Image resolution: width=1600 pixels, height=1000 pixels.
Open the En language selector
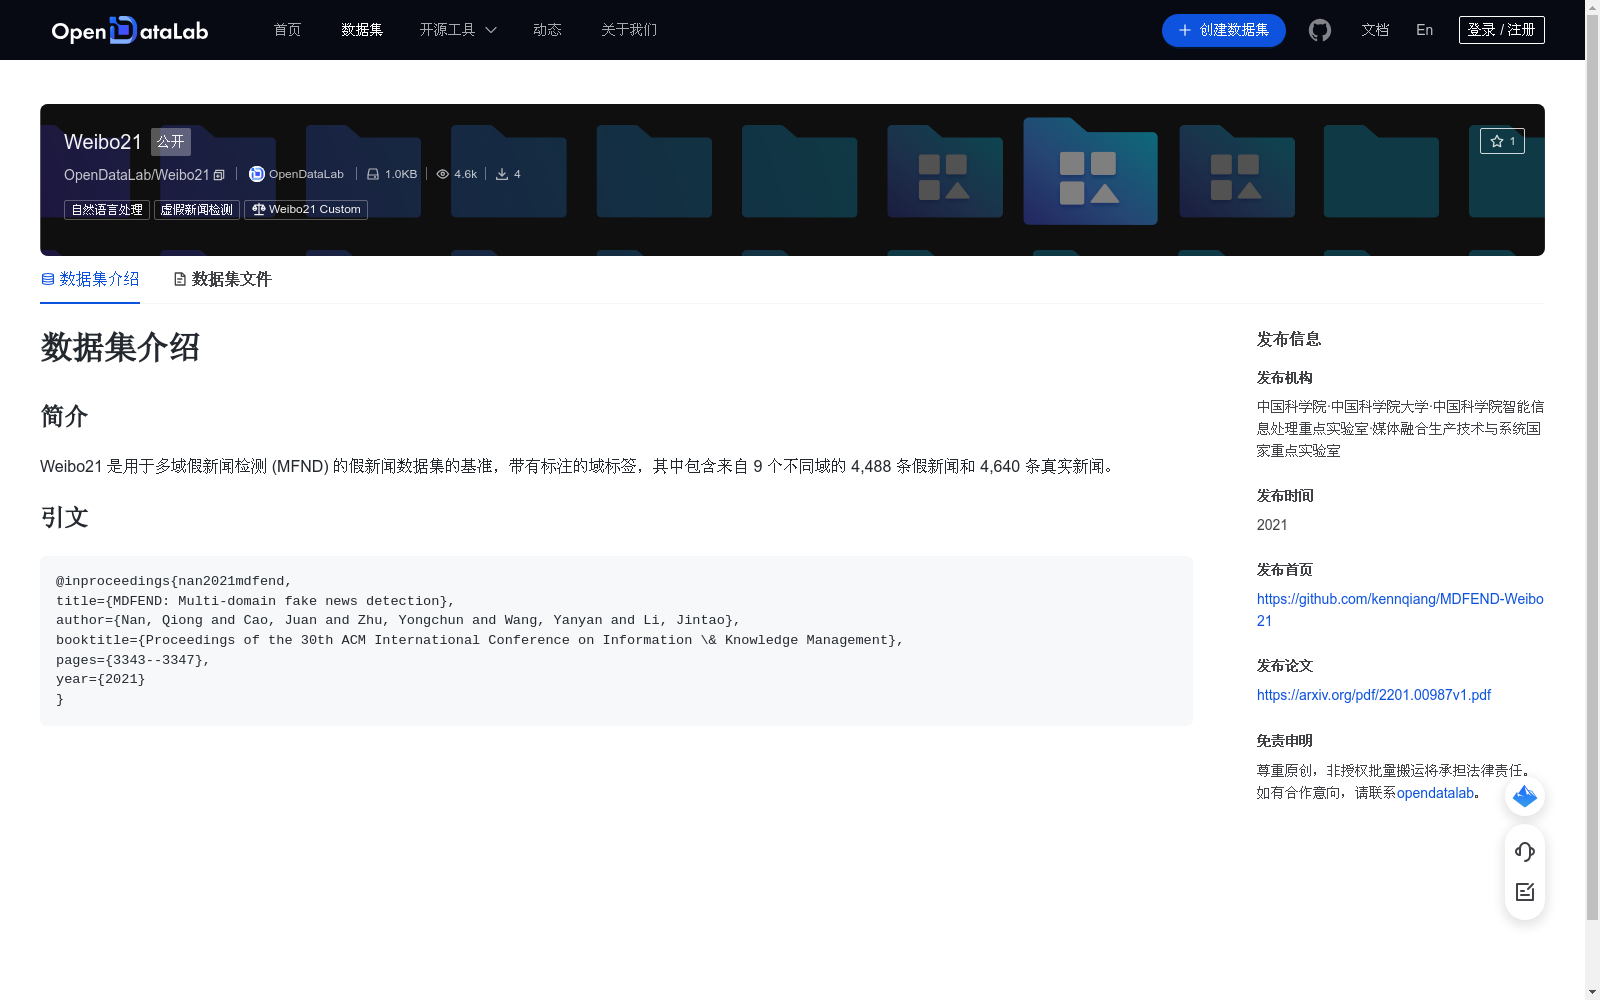(1423, 30)
